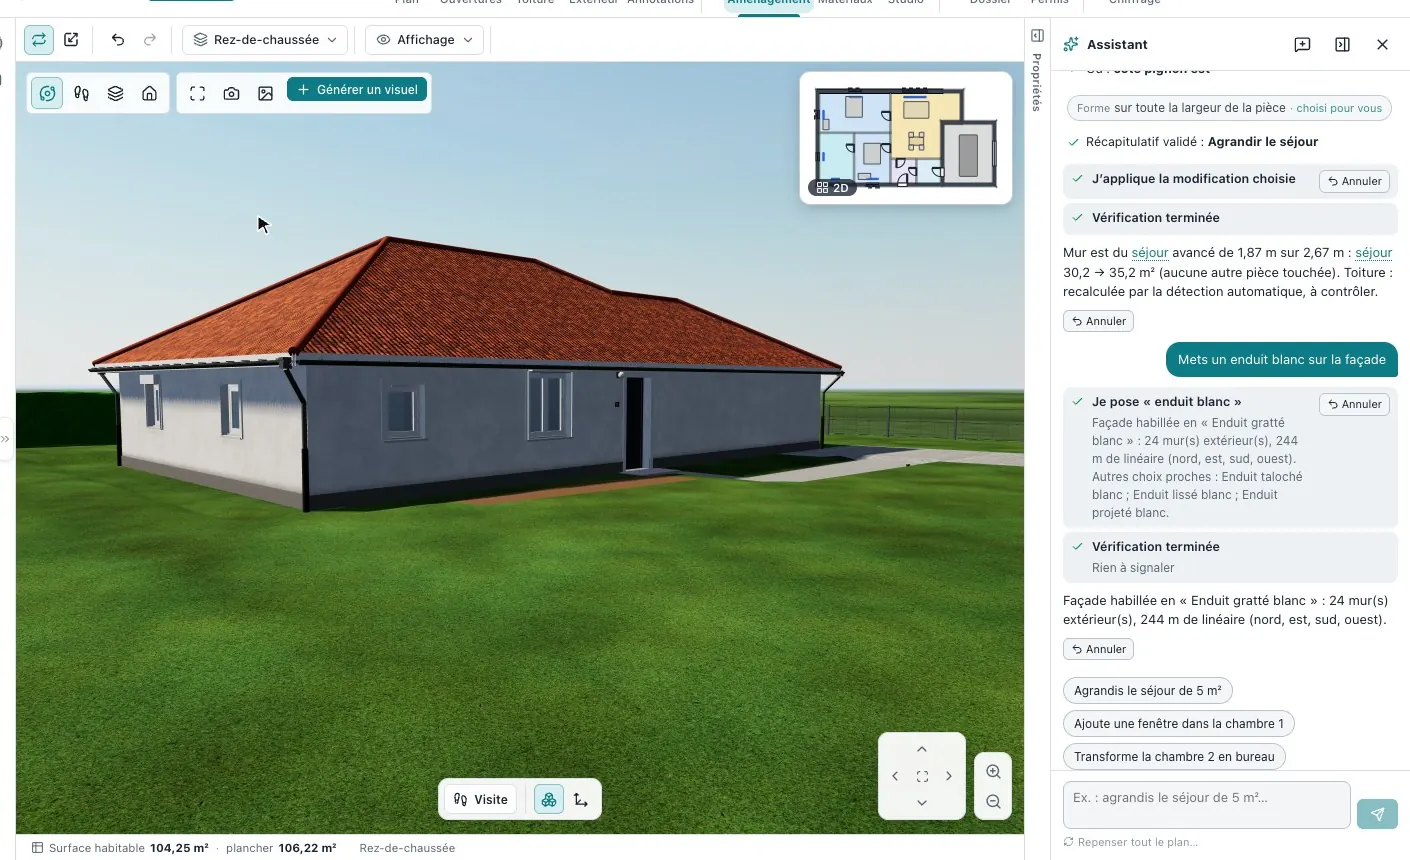
Task: Open the Affichage display dropdown
Action: tap(425, 40)
